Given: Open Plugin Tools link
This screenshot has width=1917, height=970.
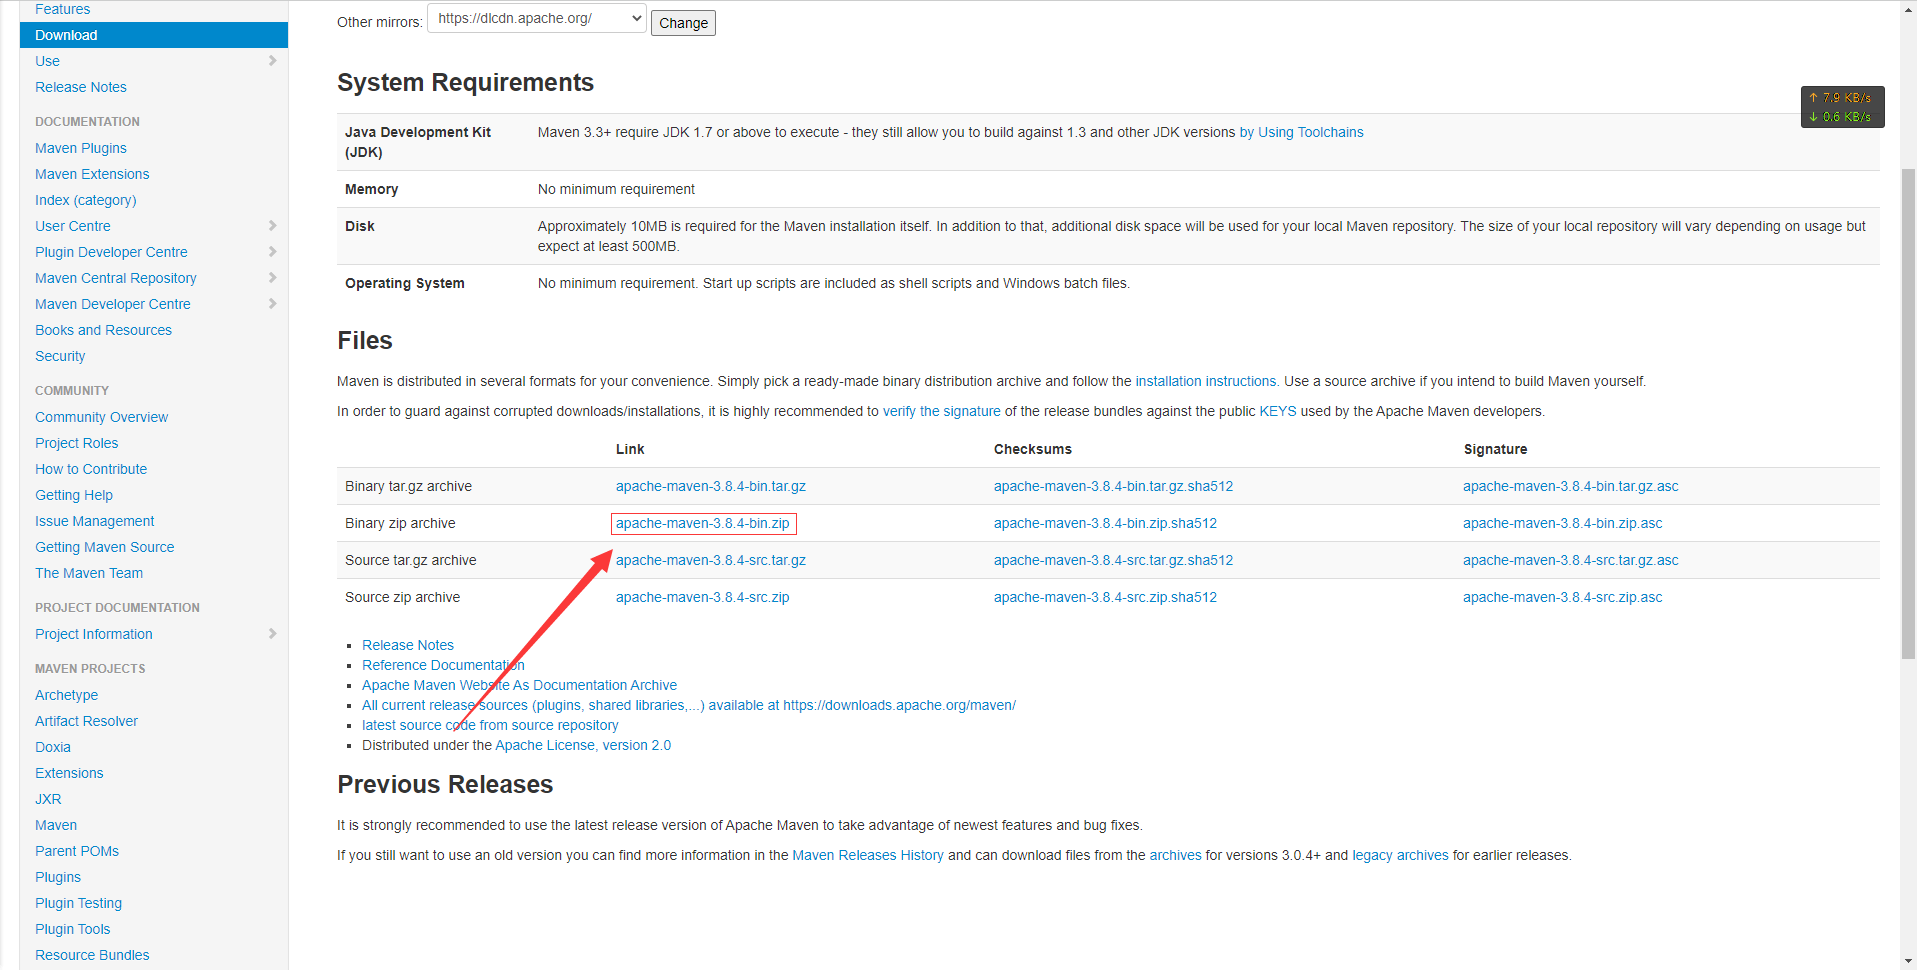Looking at the screenshot, I should pos(72,929).
